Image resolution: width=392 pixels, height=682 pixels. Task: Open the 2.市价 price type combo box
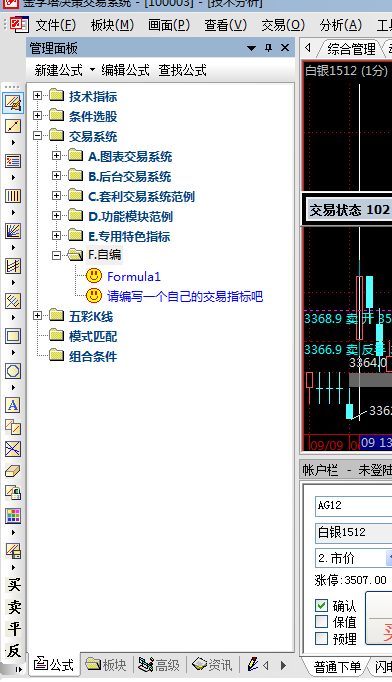(x=354, y=558)
